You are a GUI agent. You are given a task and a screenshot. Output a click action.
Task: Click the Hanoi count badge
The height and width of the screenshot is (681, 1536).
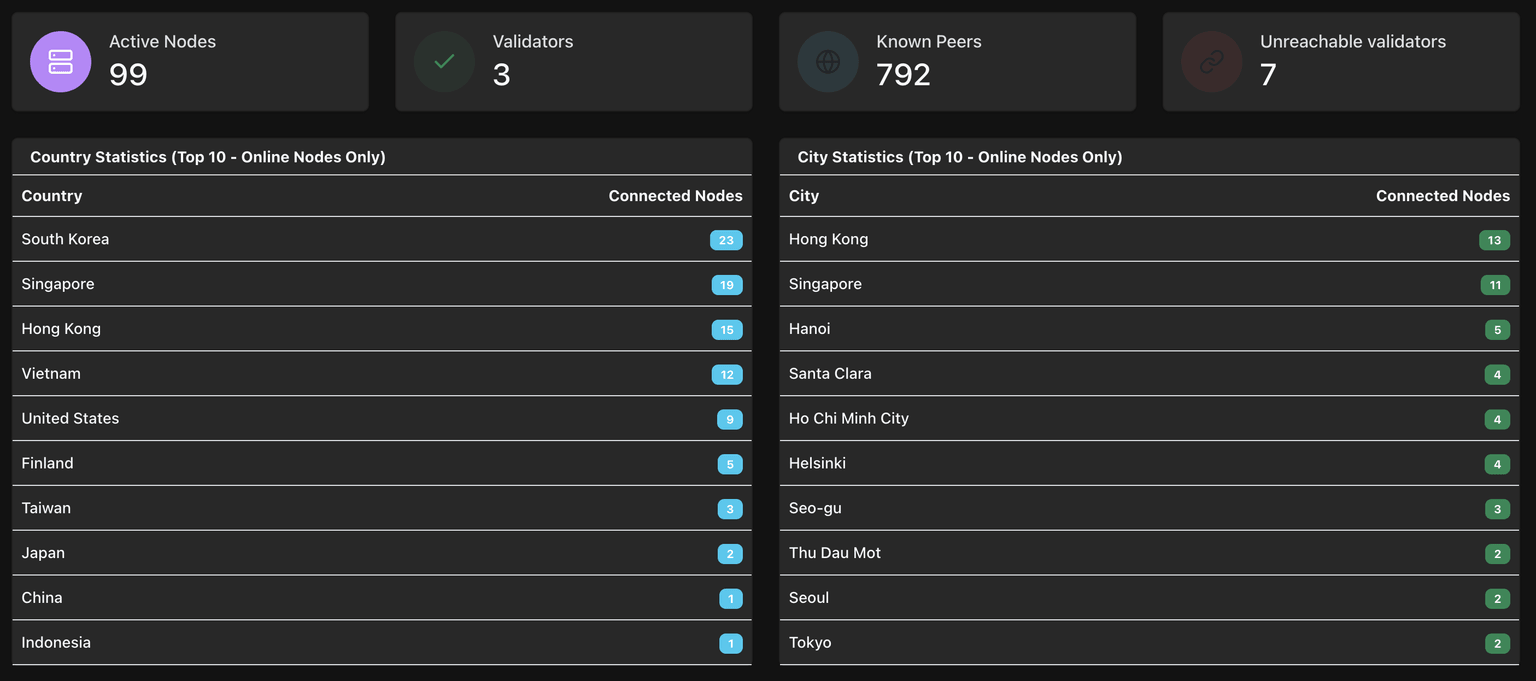[x=1497, y=330]
